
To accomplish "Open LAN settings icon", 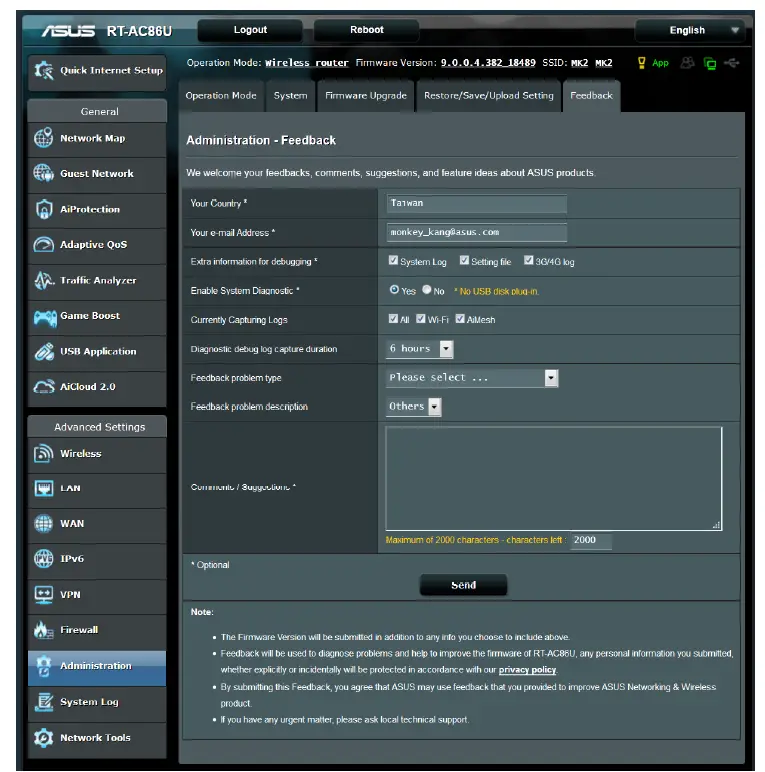I will click(x=43, y=488).
